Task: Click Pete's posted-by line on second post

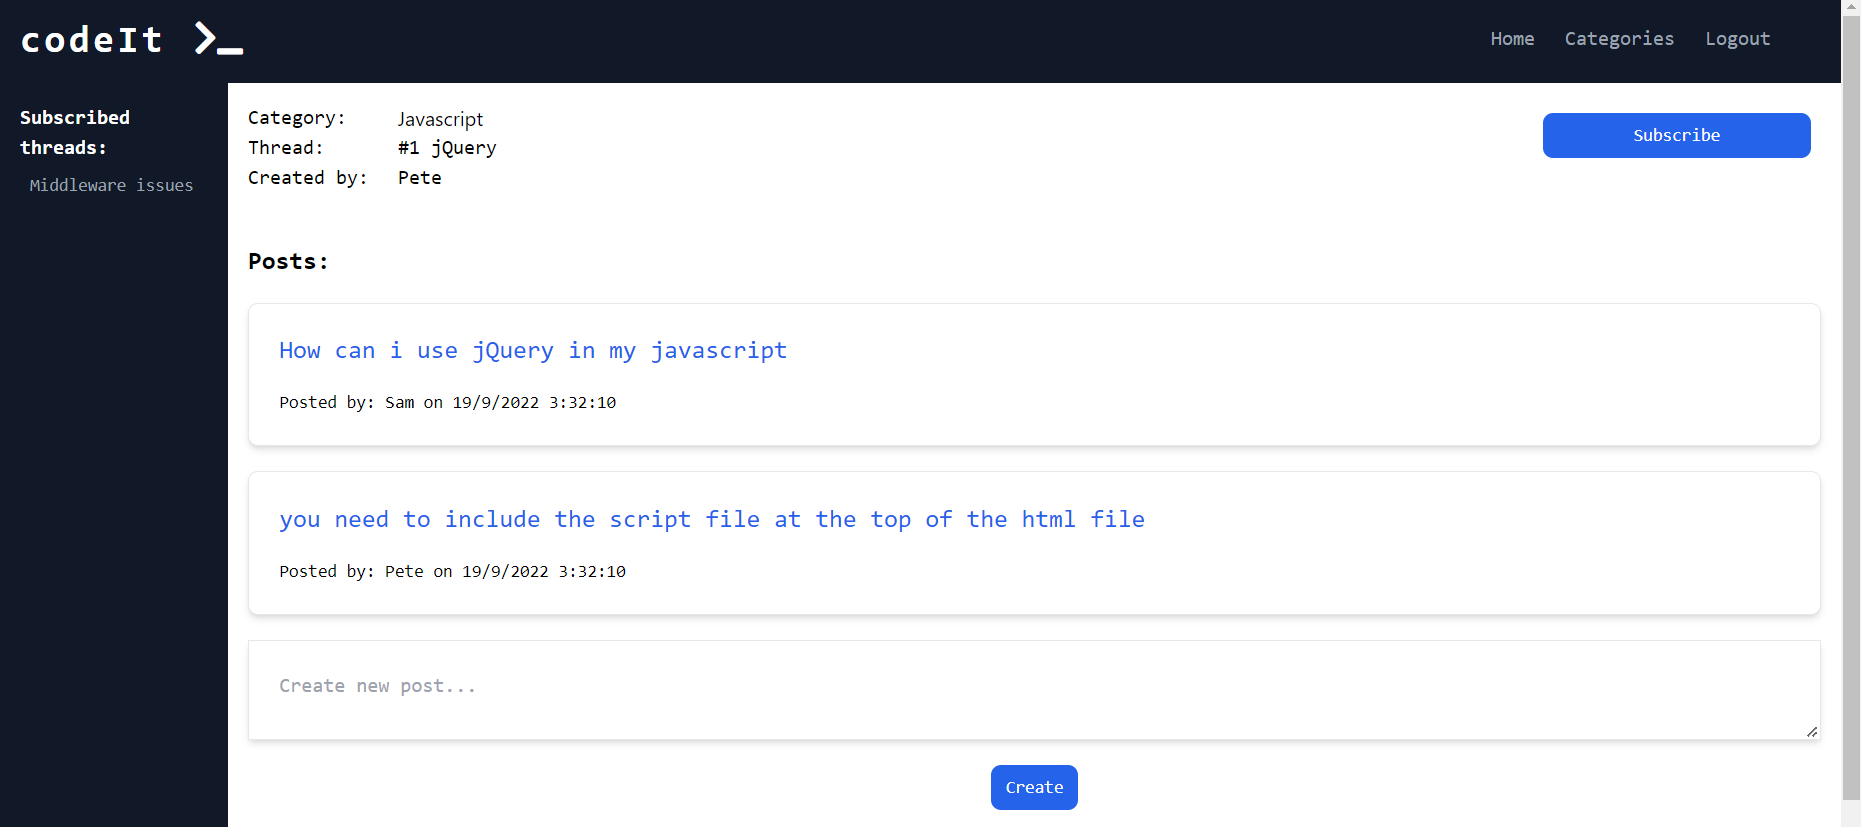Action: [452, 572]
